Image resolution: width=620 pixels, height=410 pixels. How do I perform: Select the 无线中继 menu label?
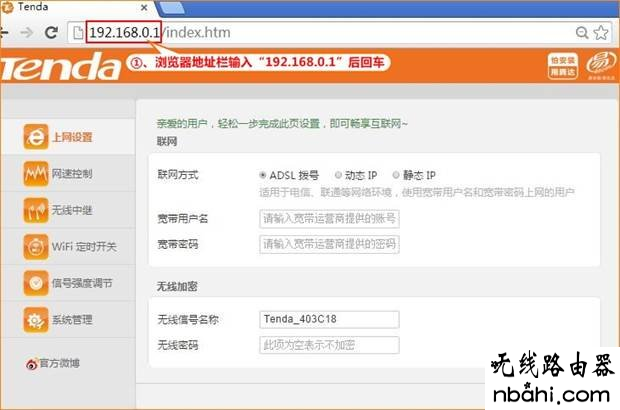pos(72,210)
